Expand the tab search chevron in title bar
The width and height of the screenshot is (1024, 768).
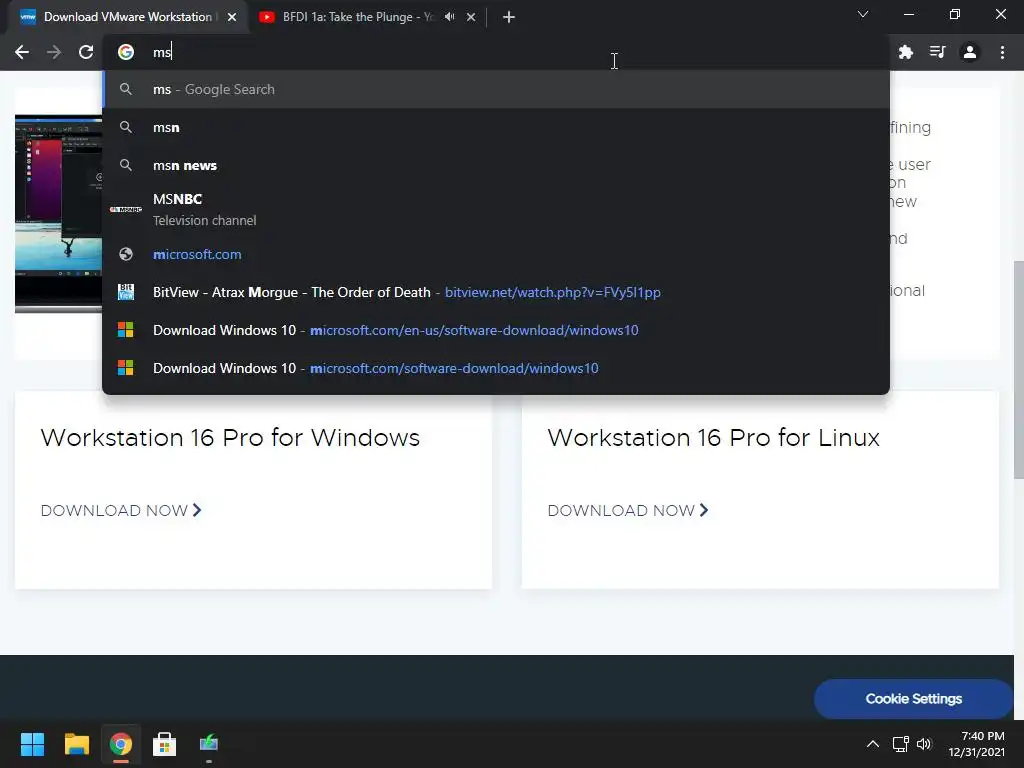tap(863, 14)
